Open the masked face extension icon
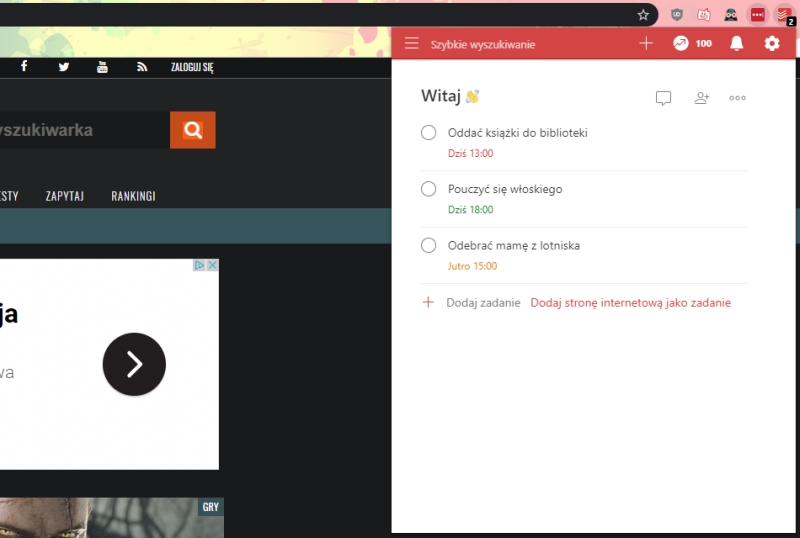This screenshot has width=800, height=538. 731,15
